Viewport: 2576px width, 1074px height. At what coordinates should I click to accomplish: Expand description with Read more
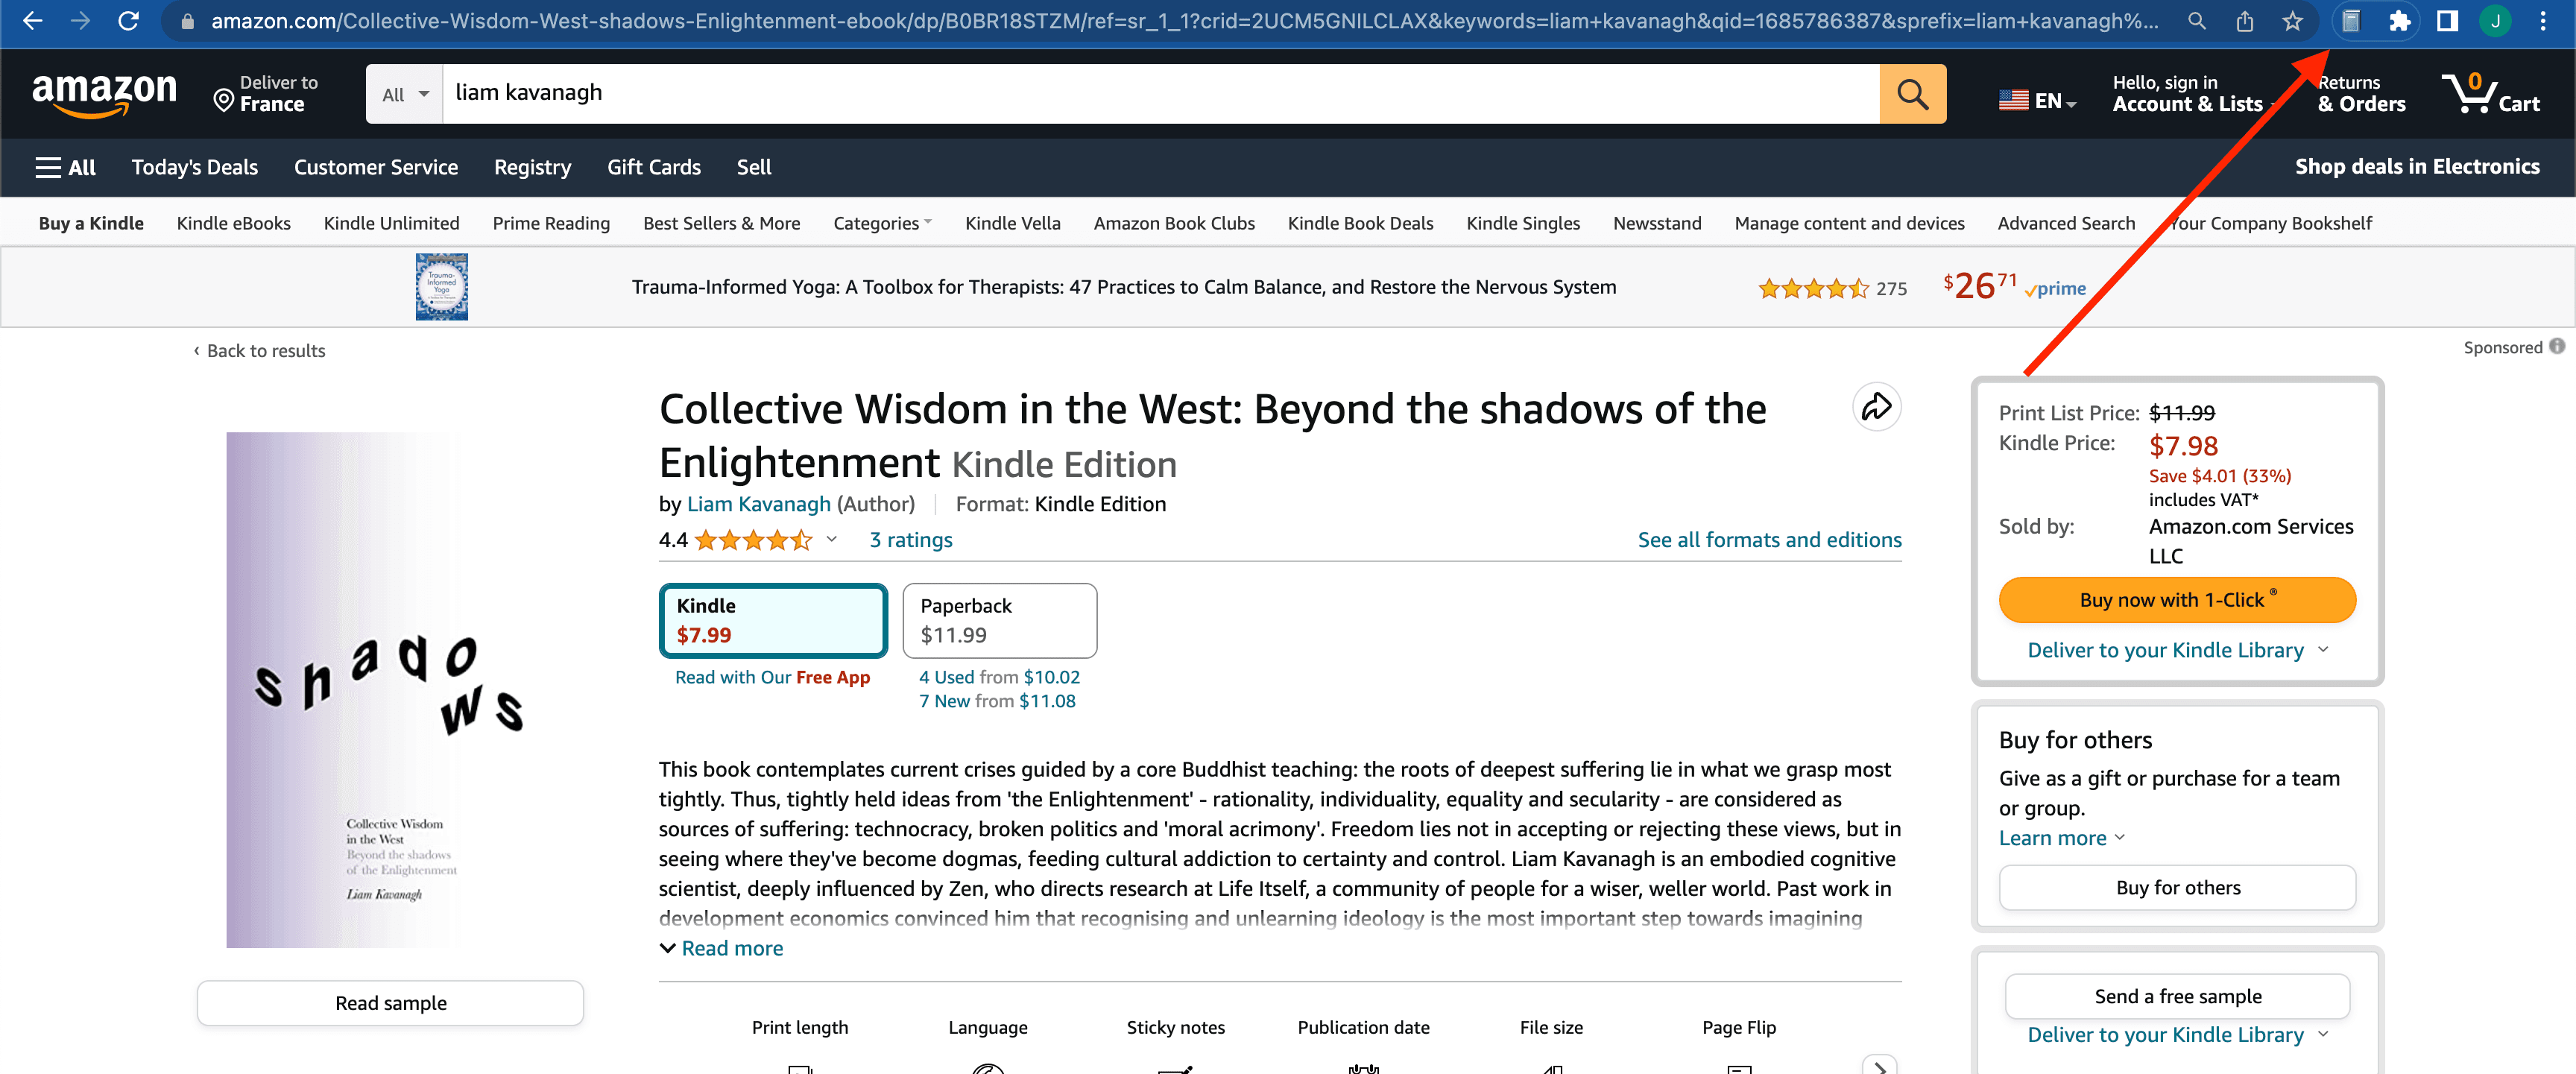[731, 948]
